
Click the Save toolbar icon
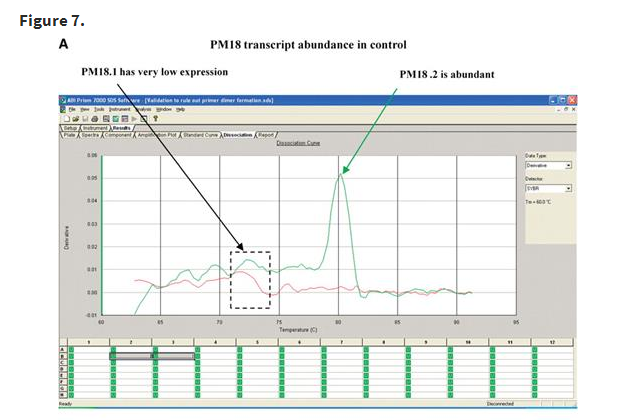[x=83, y=117]
